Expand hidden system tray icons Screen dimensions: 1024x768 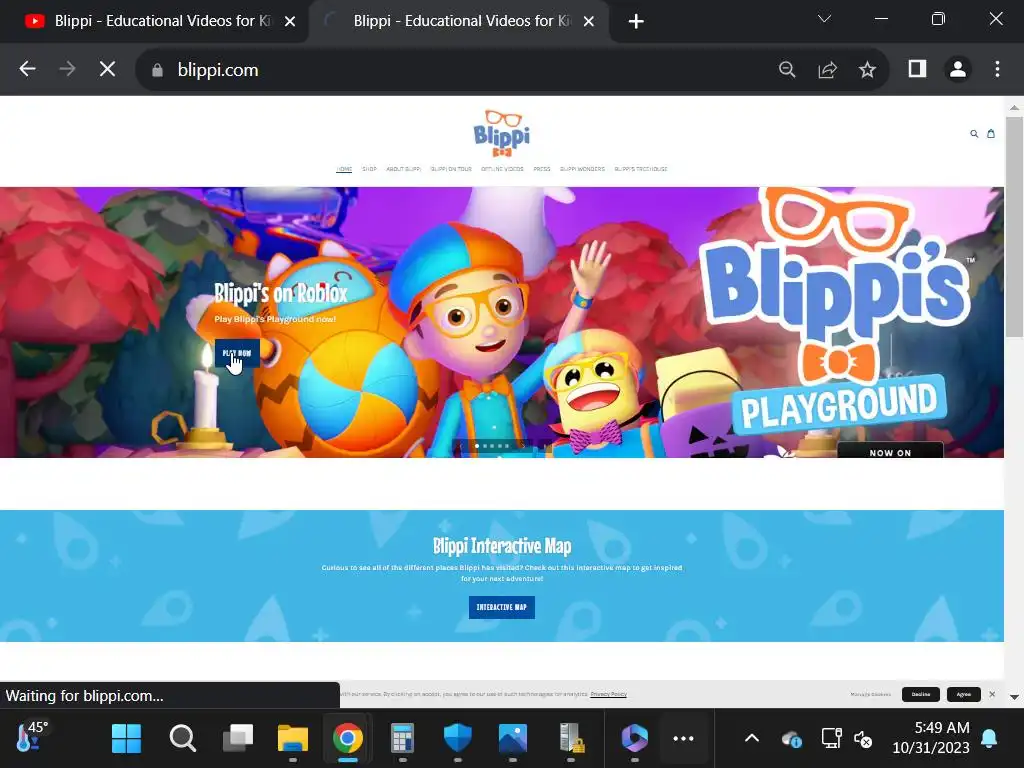[752, 739]
